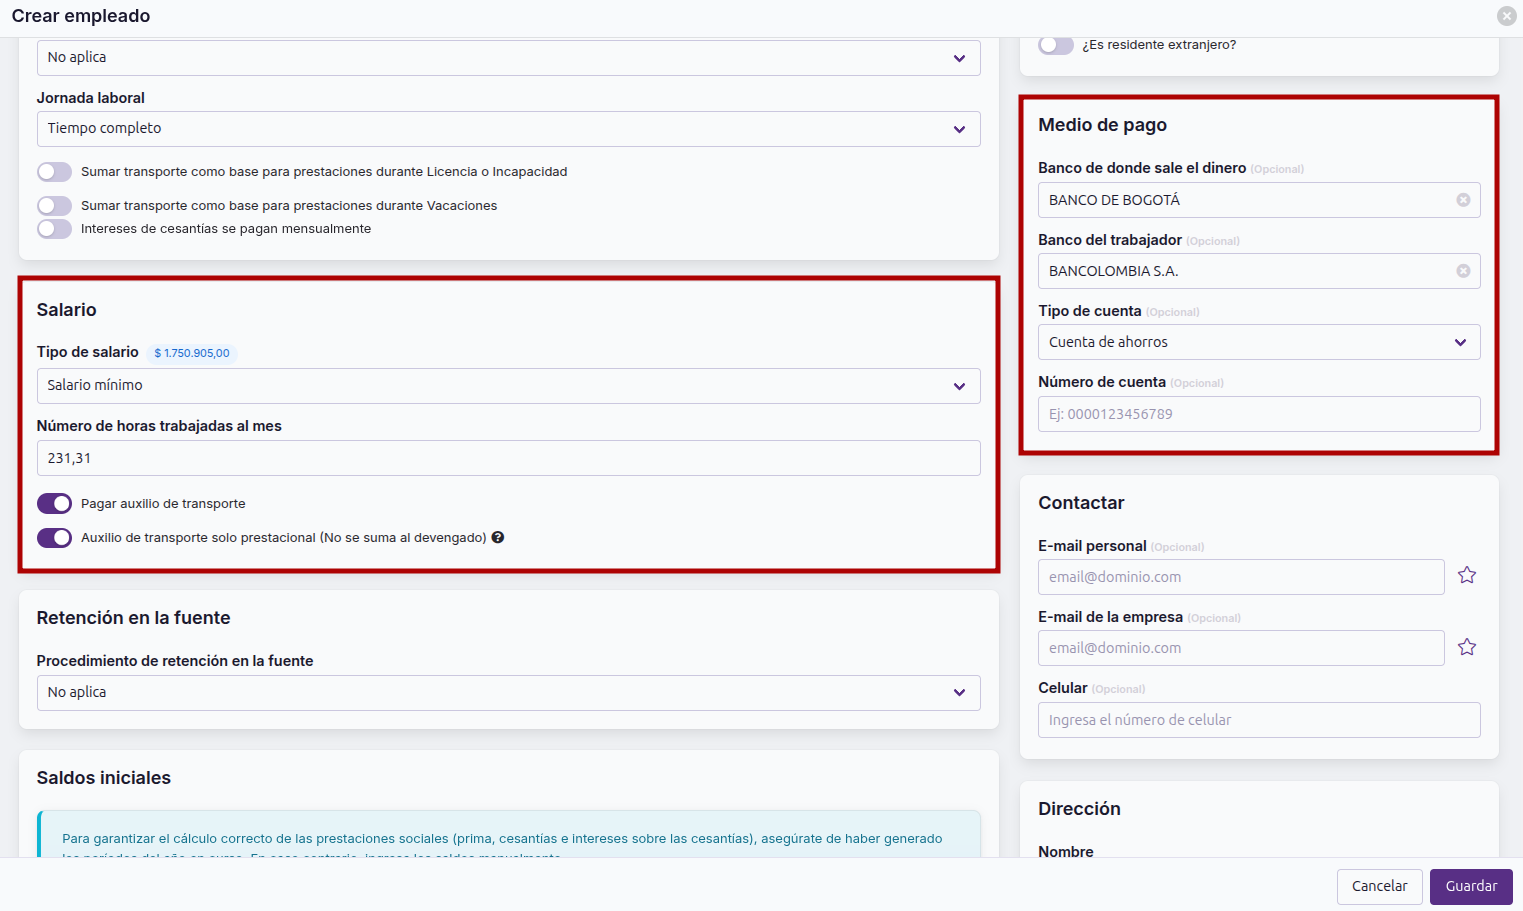
Task: Focus the E-mail personal field
Action: click(x=1241, y=577)
